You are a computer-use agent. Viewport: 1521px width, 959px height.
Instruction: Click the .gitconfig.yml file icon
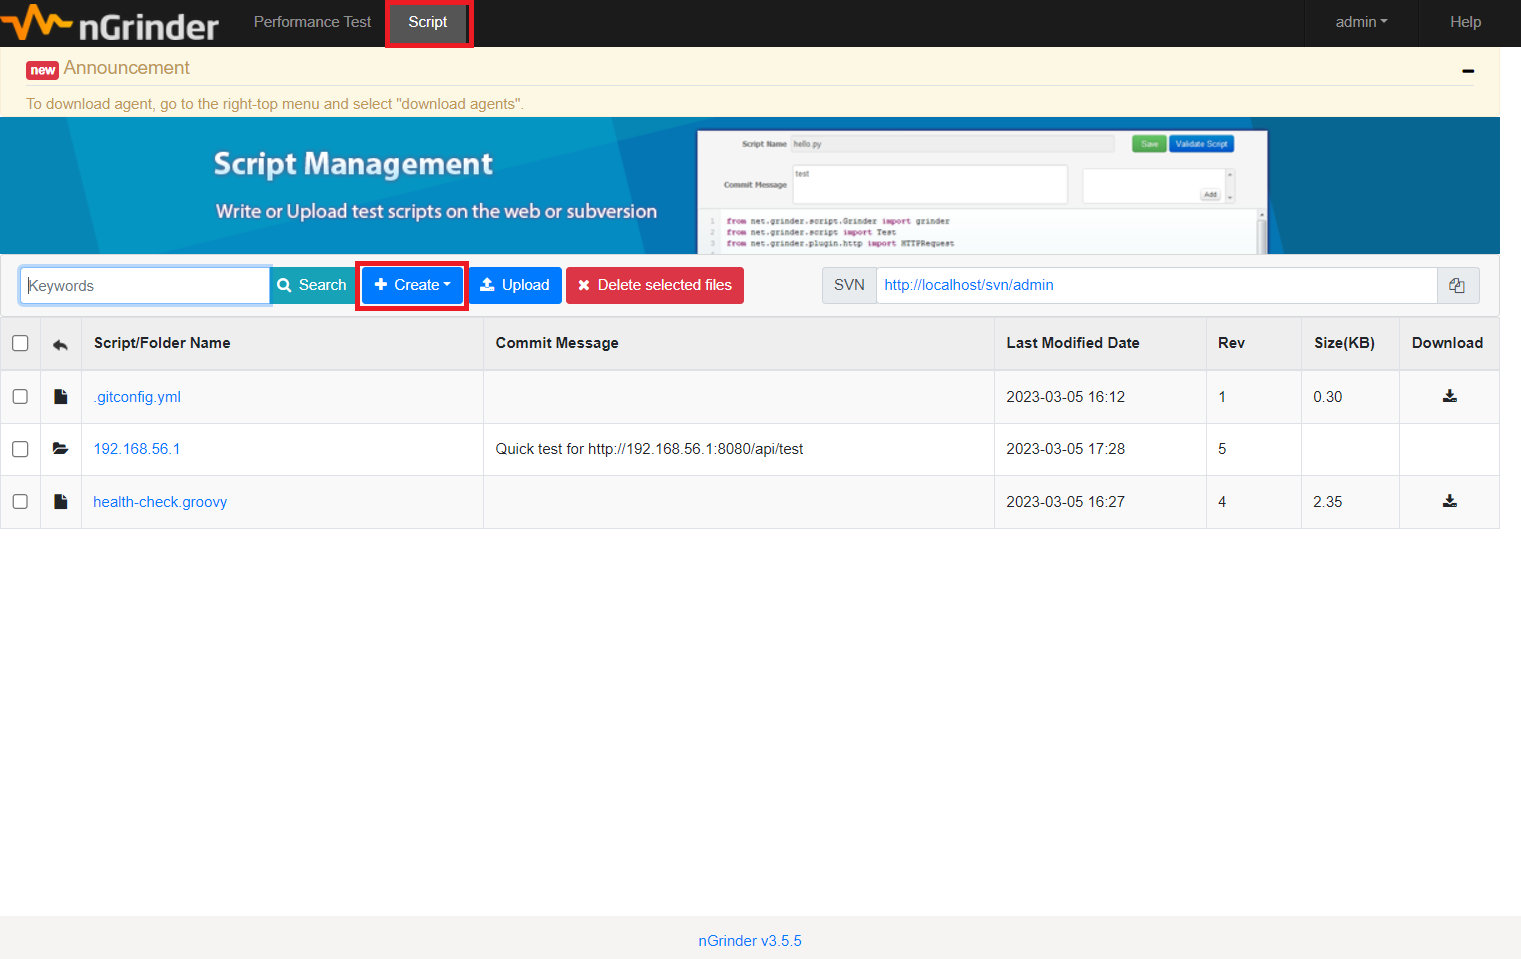tap(60, 397)
